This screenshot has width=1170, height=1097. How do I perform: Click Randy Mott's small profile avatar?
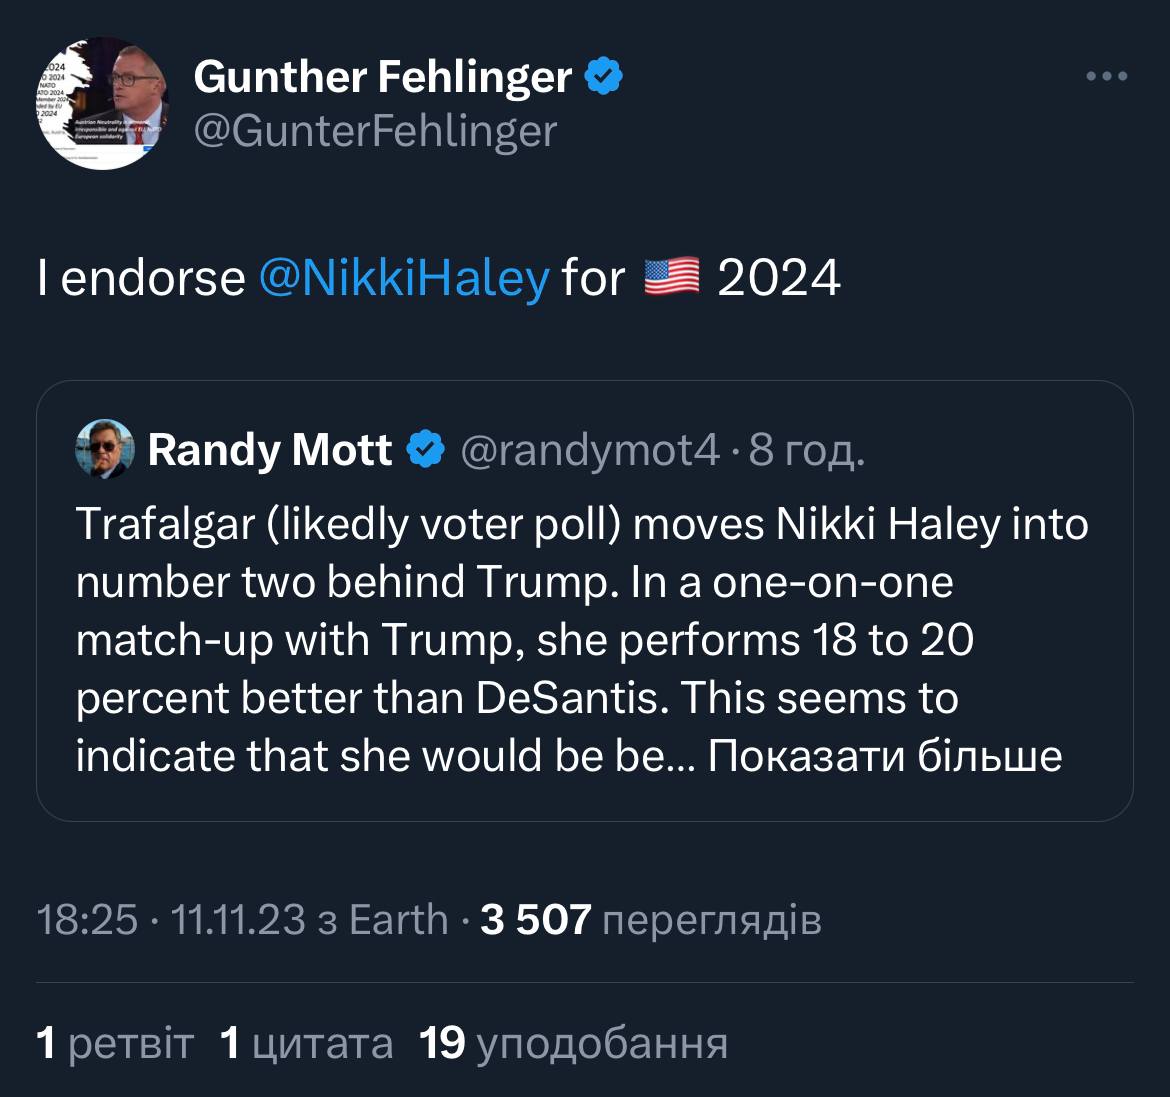(x=104, y=449)
